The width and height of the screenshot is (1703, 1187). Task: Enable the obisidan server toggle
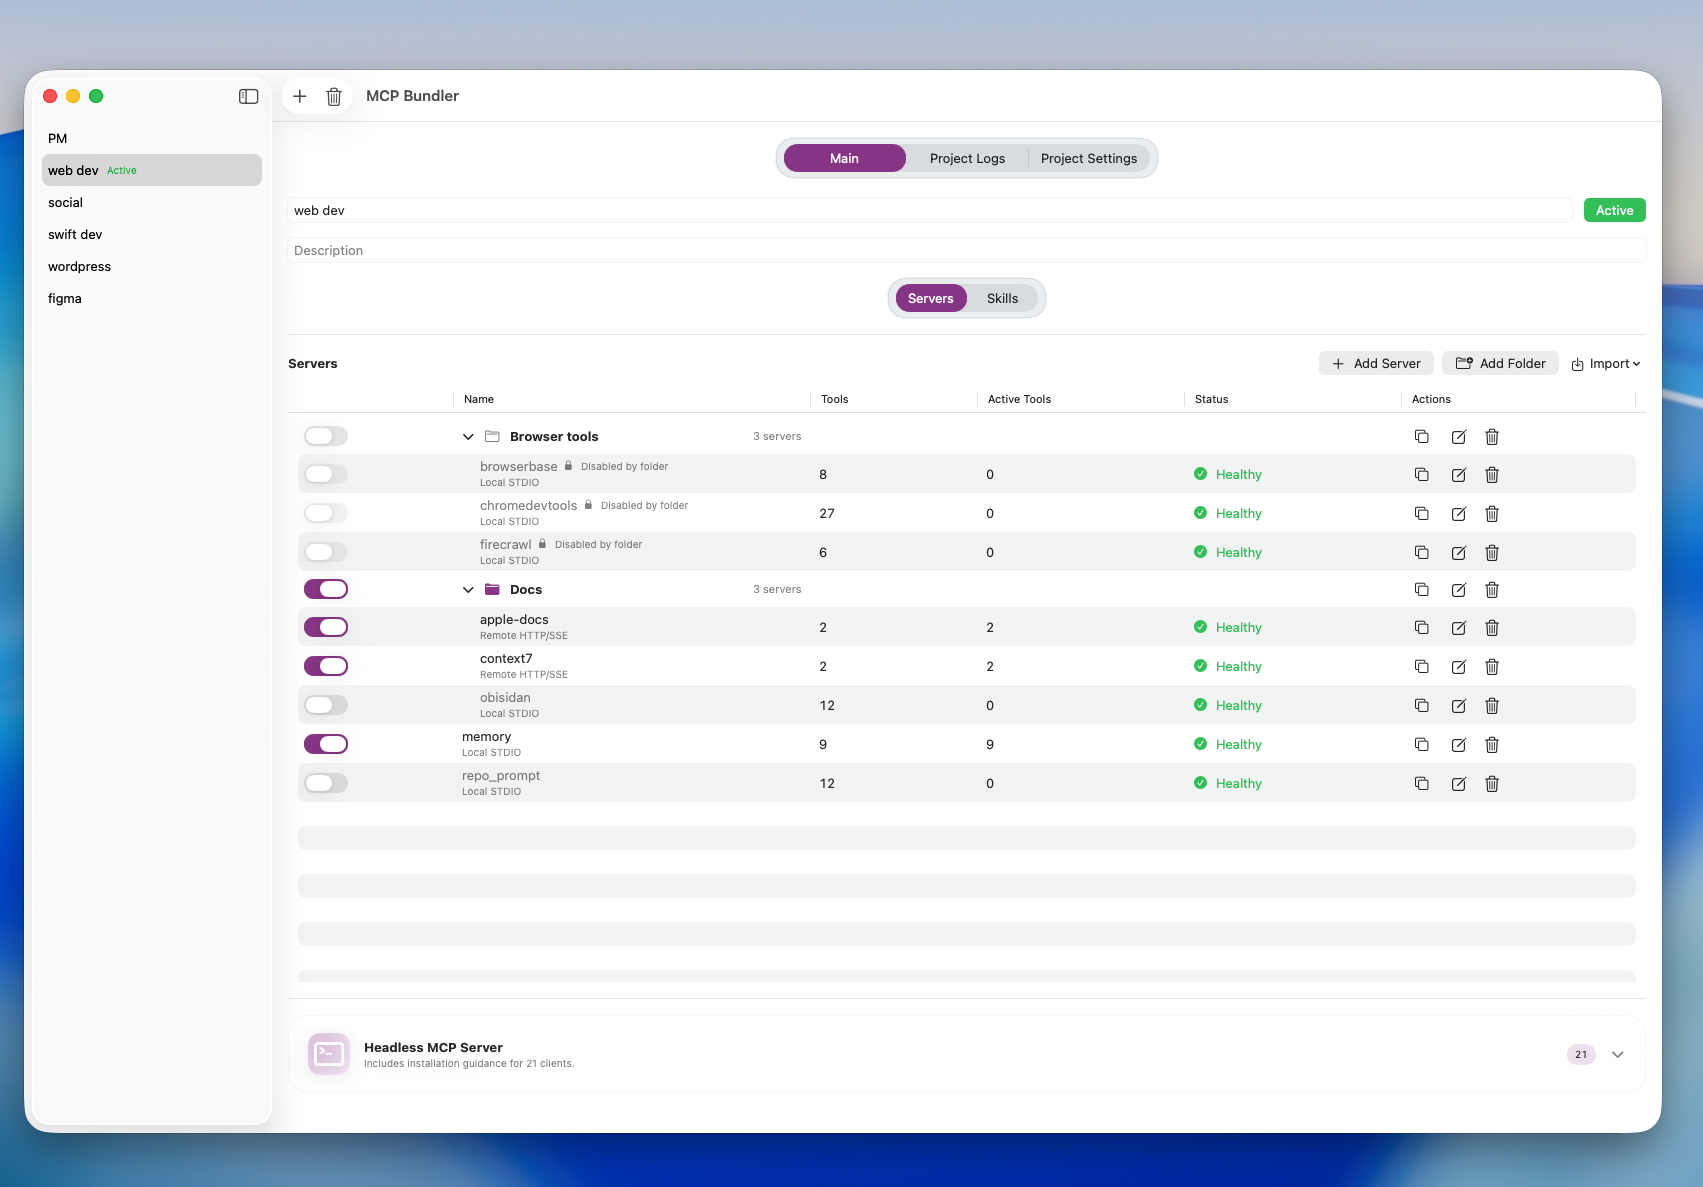coord(326,705)
